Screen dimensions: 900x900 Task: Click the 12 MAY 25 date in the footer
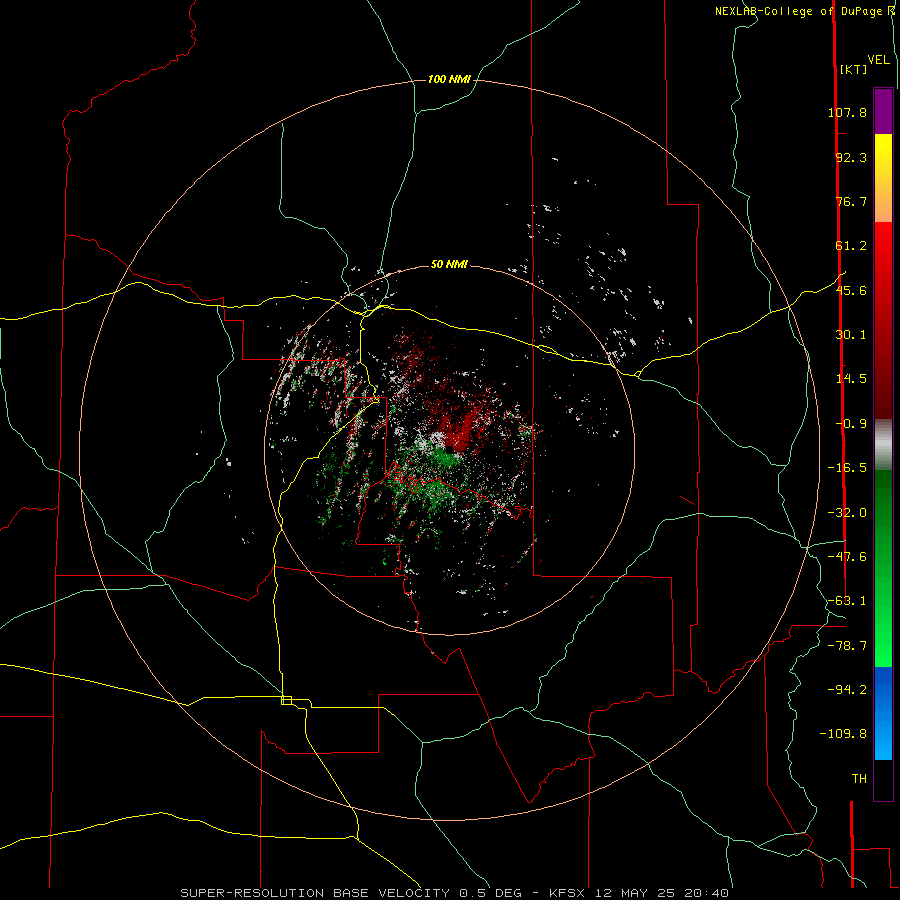634,893
